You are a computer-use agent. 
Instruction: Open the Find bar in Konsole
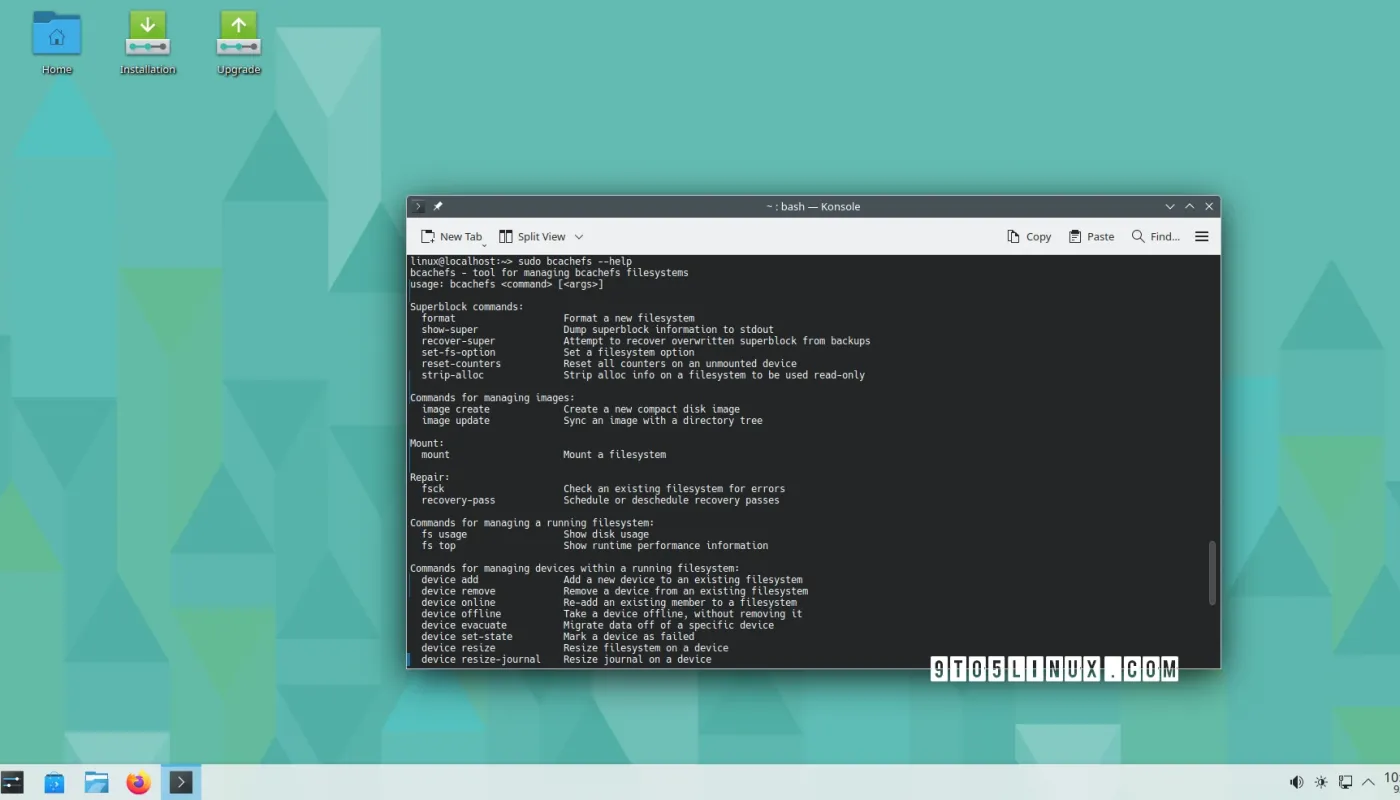click(1155, 236)
